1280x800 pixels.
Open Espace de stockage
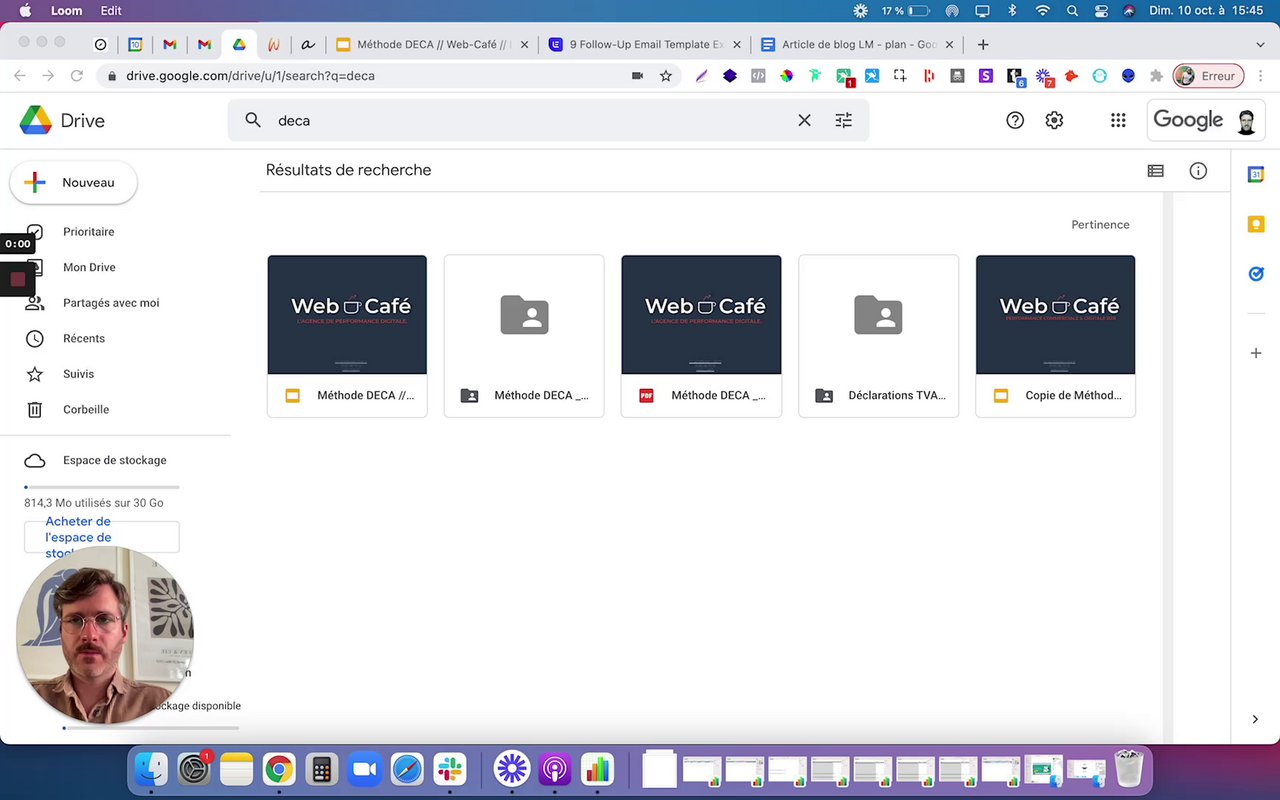[x=115, y=460]
